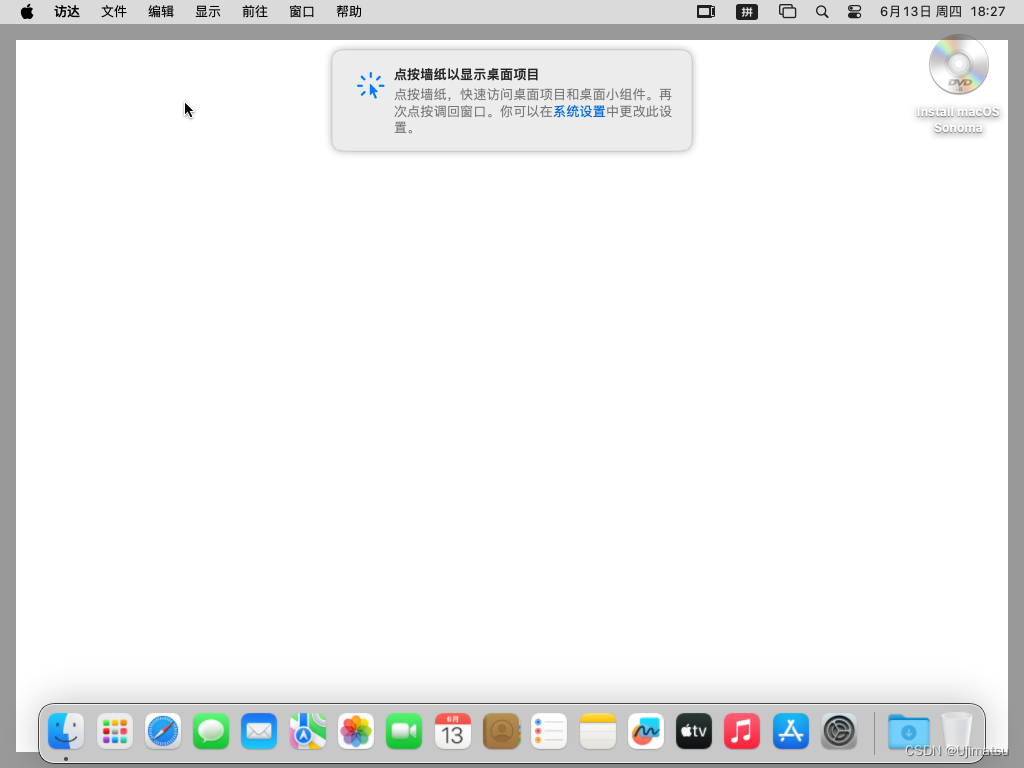
Task: Open Spotlight search magnifier
Action: 822,12
